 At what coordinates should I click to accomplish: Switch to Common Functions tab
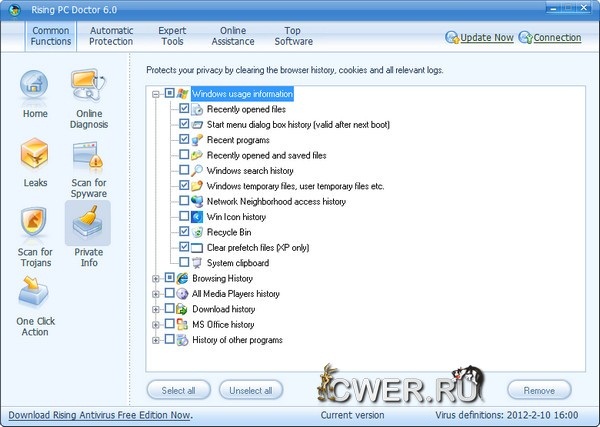click(51, 36)
